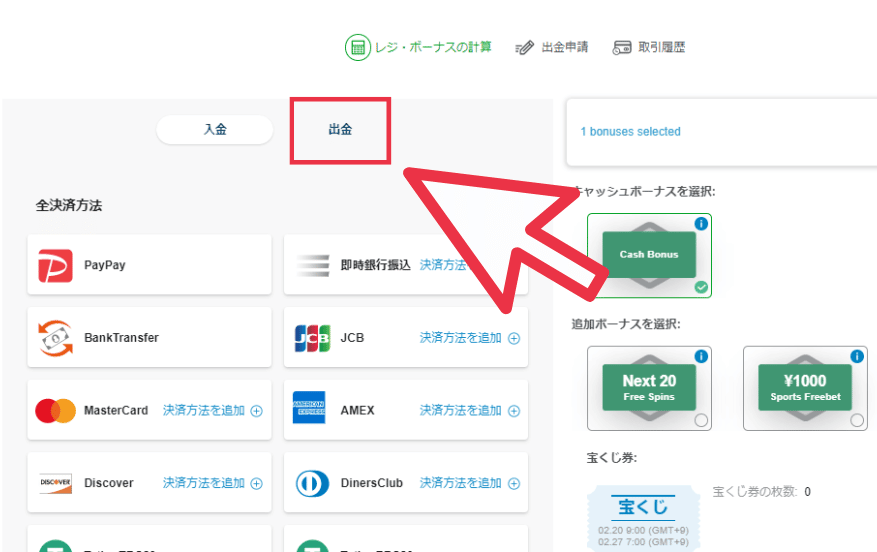
Task: Click 決済方法を追加 link for Discover
Action: (204, 483)
